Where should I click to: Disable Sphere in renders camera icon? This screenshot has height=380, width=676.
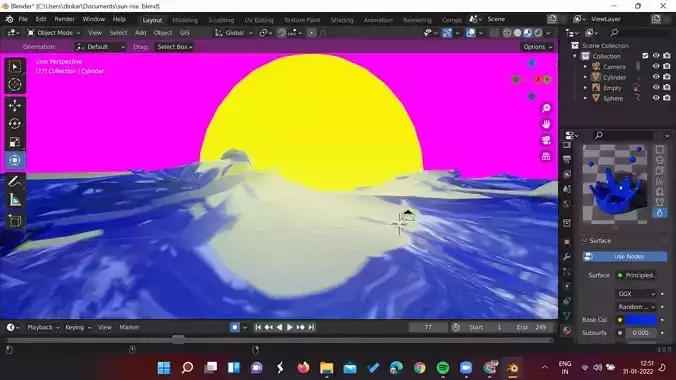coord(667,98)
